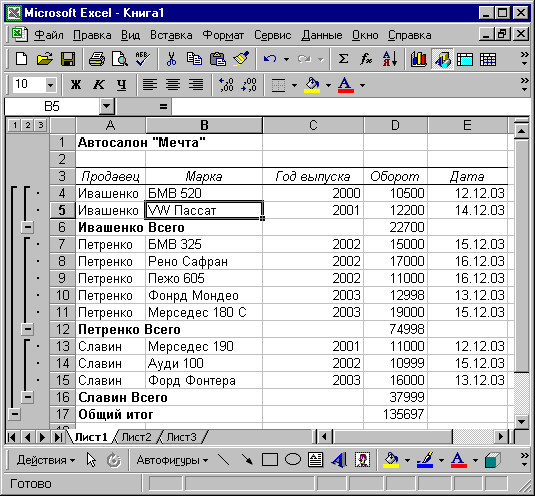Insert WordArt object
535x496 pixels.
(339, 460)
